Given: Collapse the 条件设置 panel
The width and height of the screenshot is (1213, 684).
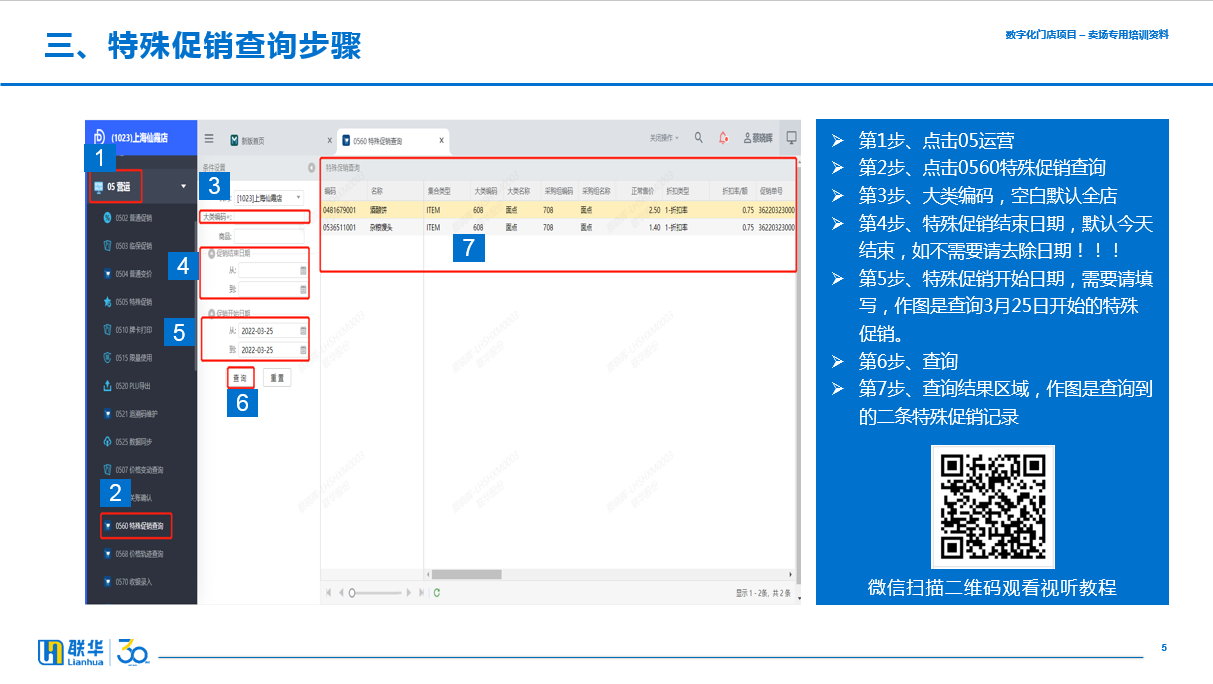Looking at the screenshot, I should pos(311,168).
